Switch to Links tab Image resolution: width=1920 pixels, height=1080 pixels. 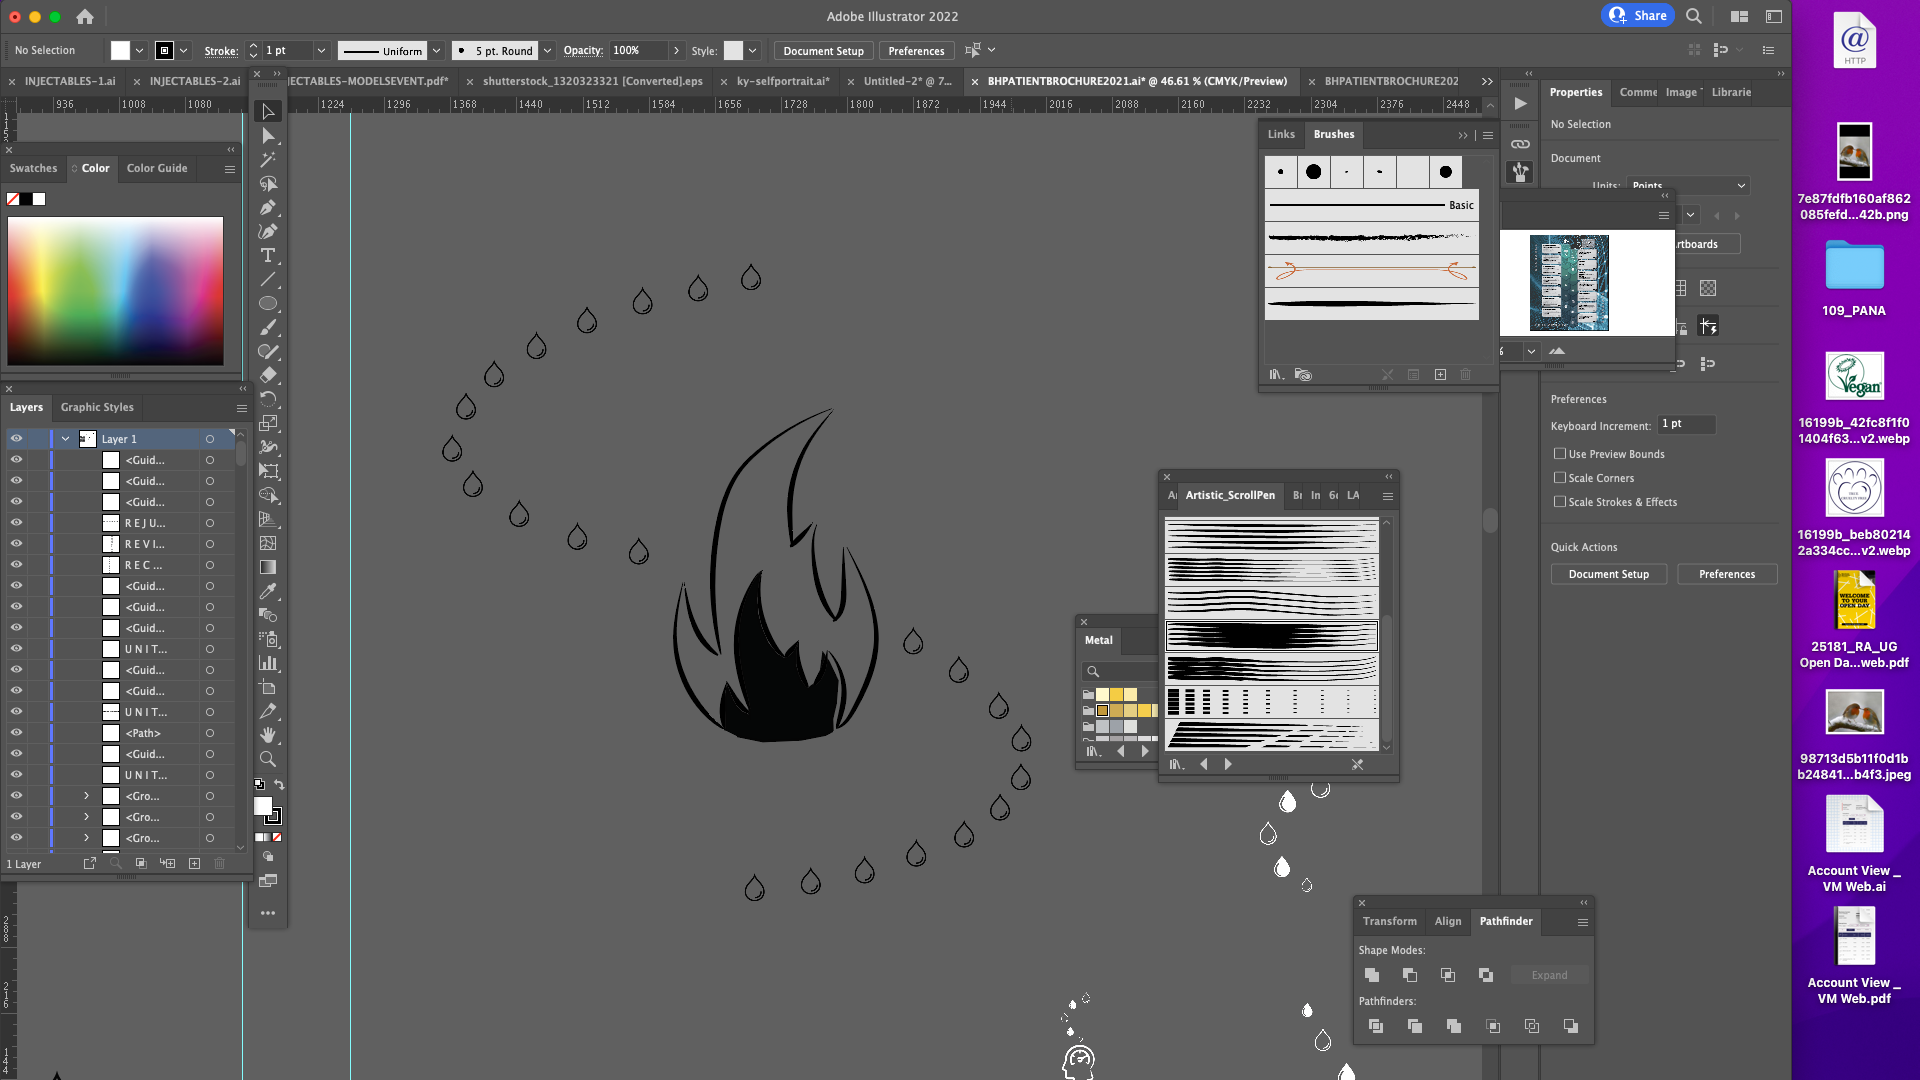tap(1281, 135)
